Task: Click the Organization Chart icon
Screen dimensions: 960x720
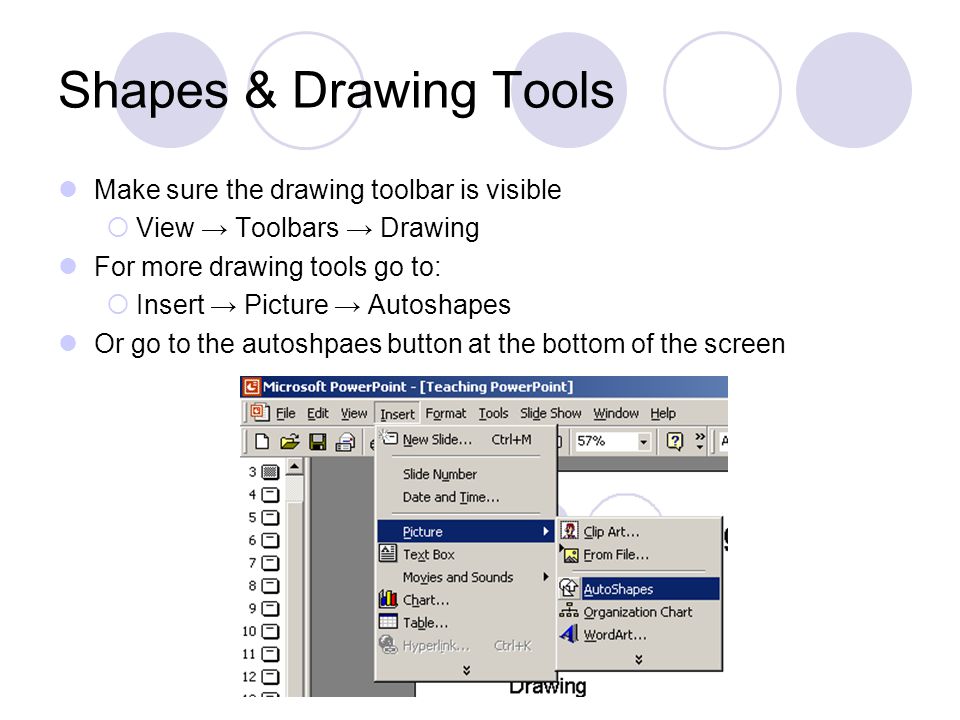Action: pos(569,611)
